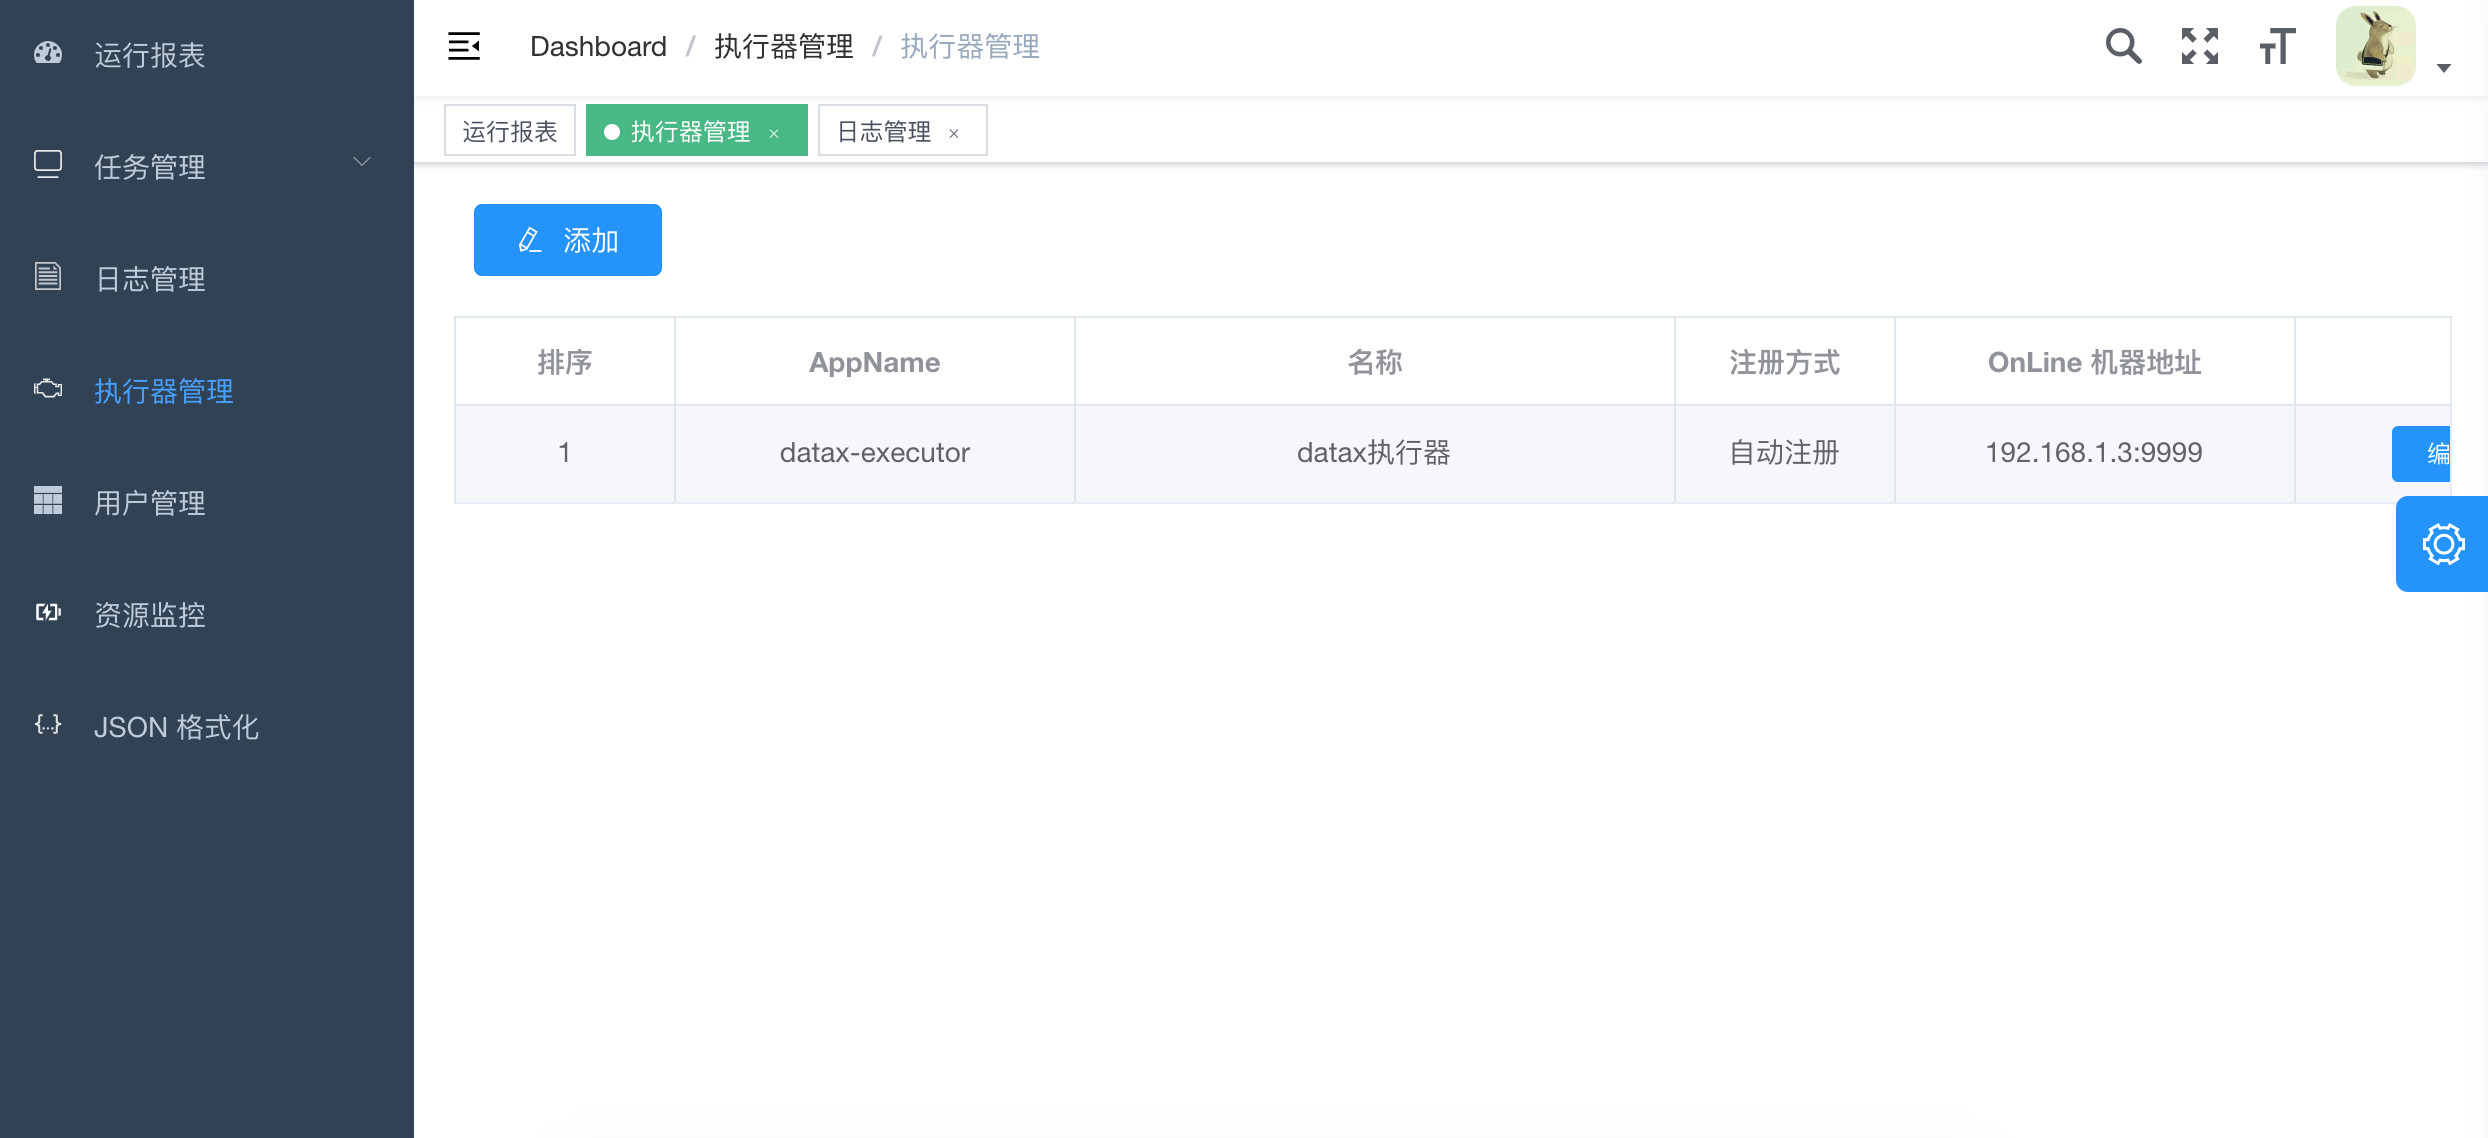Open the header search icon

coord(2123,46)
